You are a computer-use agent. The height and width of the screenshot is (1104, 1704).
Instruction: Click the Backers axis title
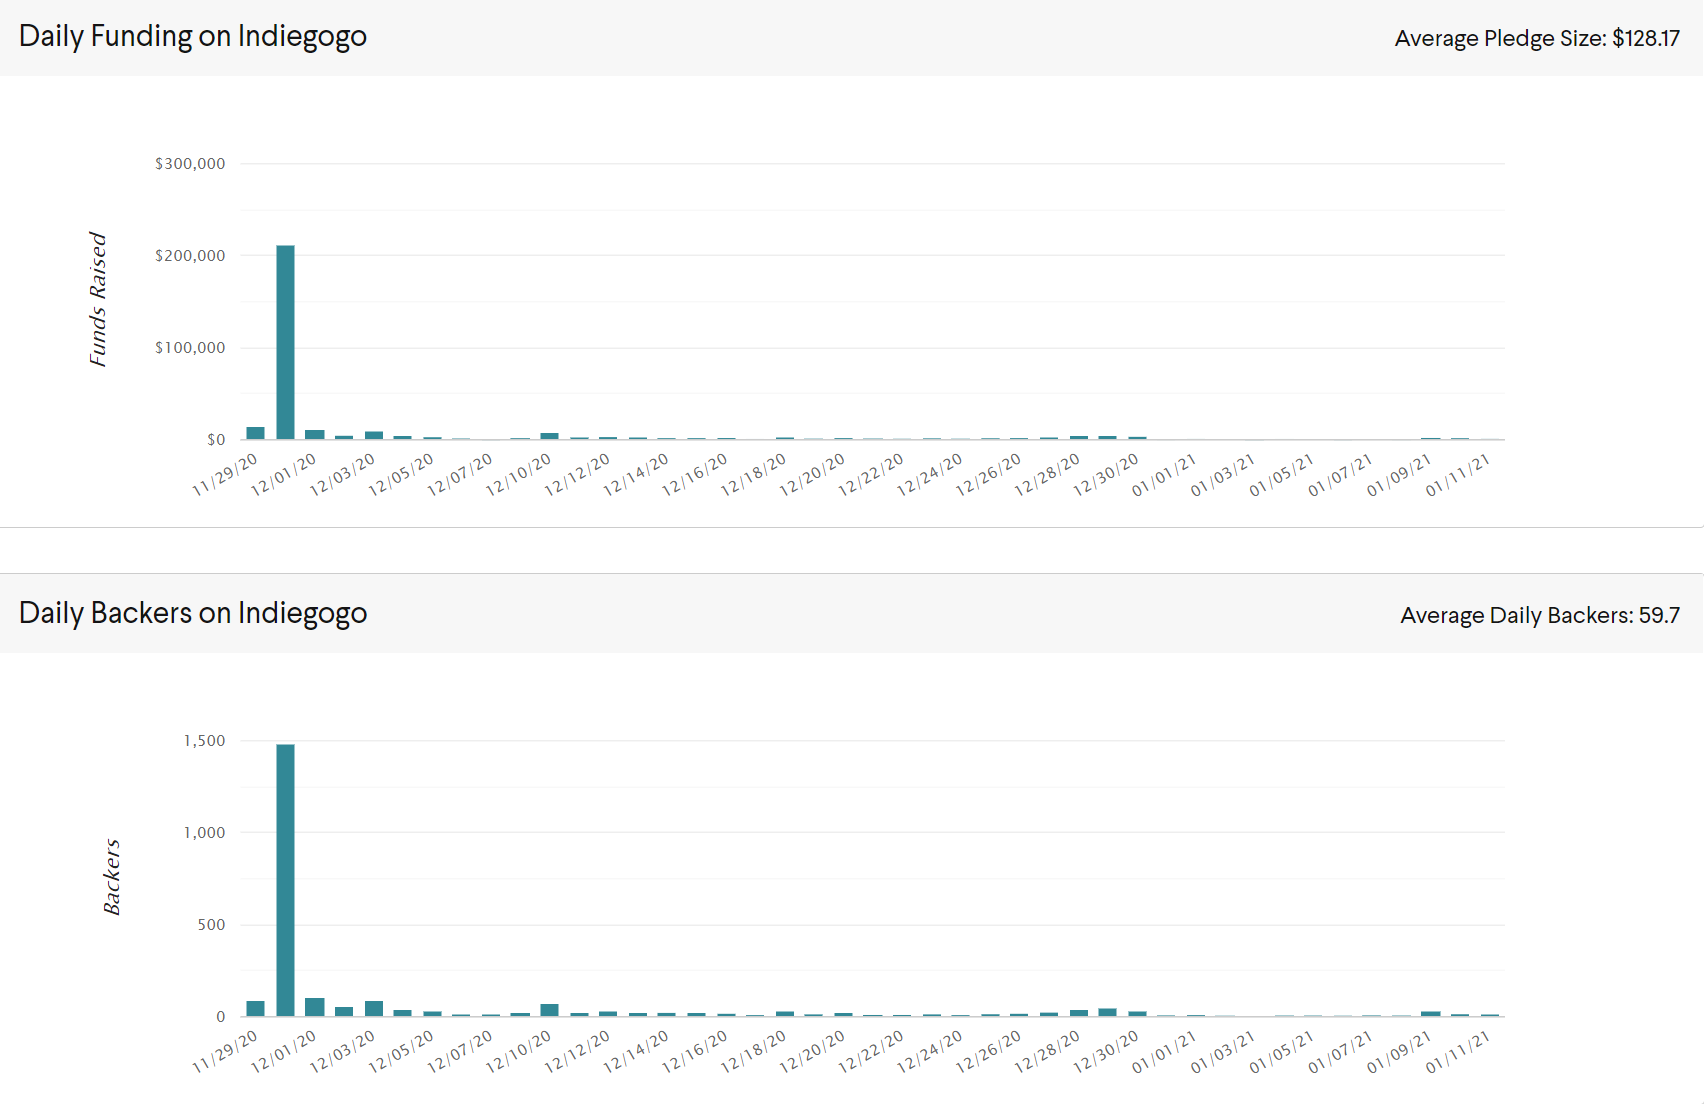111,877
